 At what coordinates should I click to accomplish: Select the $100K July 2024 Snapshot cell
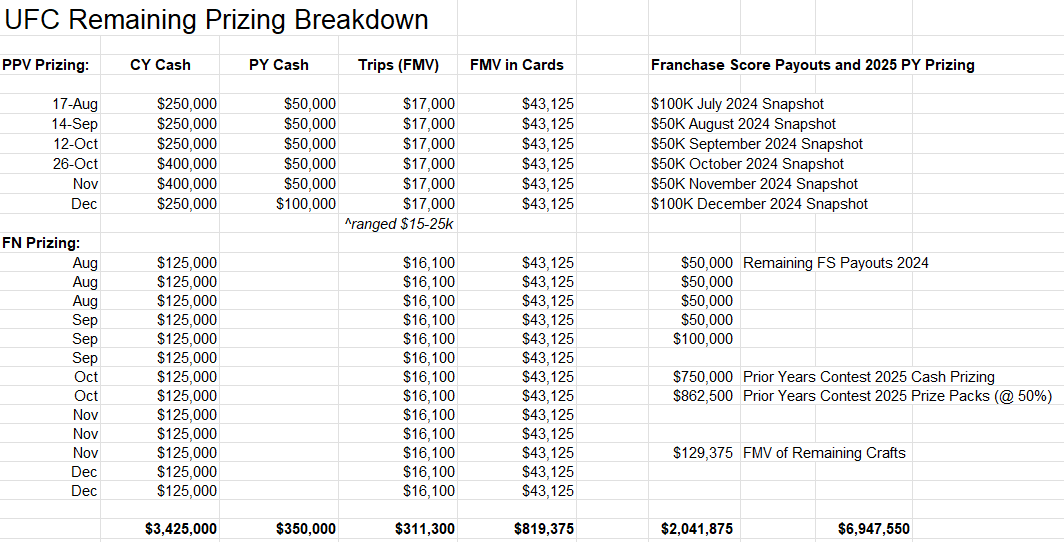[x=737, y=104]
